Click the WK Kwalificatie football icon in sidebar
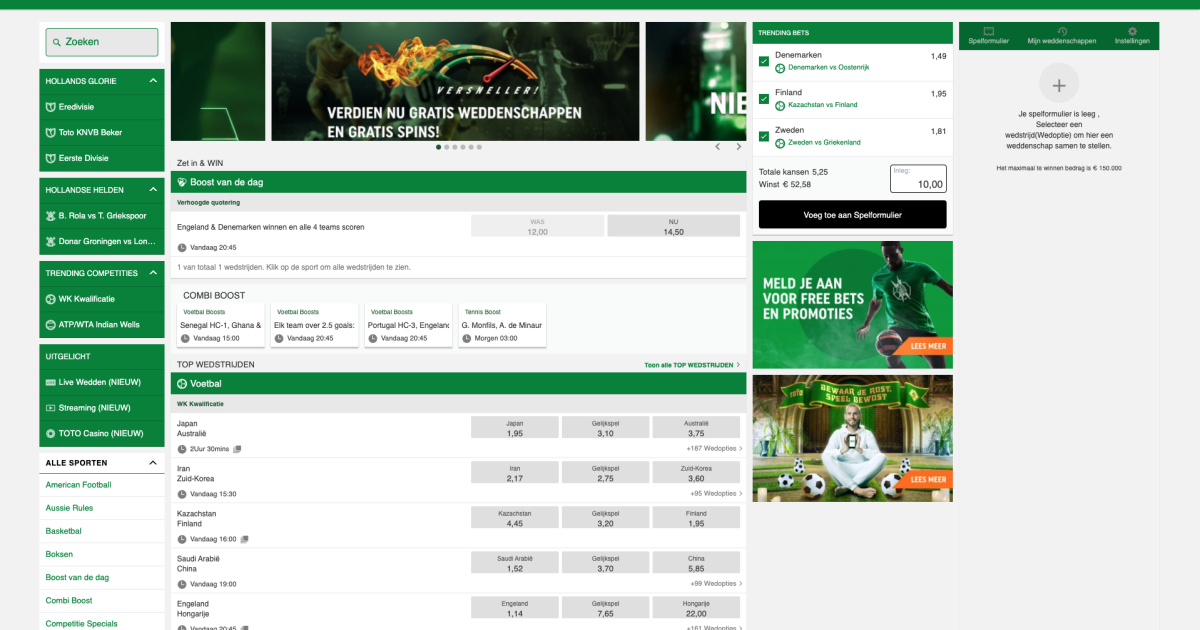The height and width of the screenshot is (630, 1200). (51, 299)
